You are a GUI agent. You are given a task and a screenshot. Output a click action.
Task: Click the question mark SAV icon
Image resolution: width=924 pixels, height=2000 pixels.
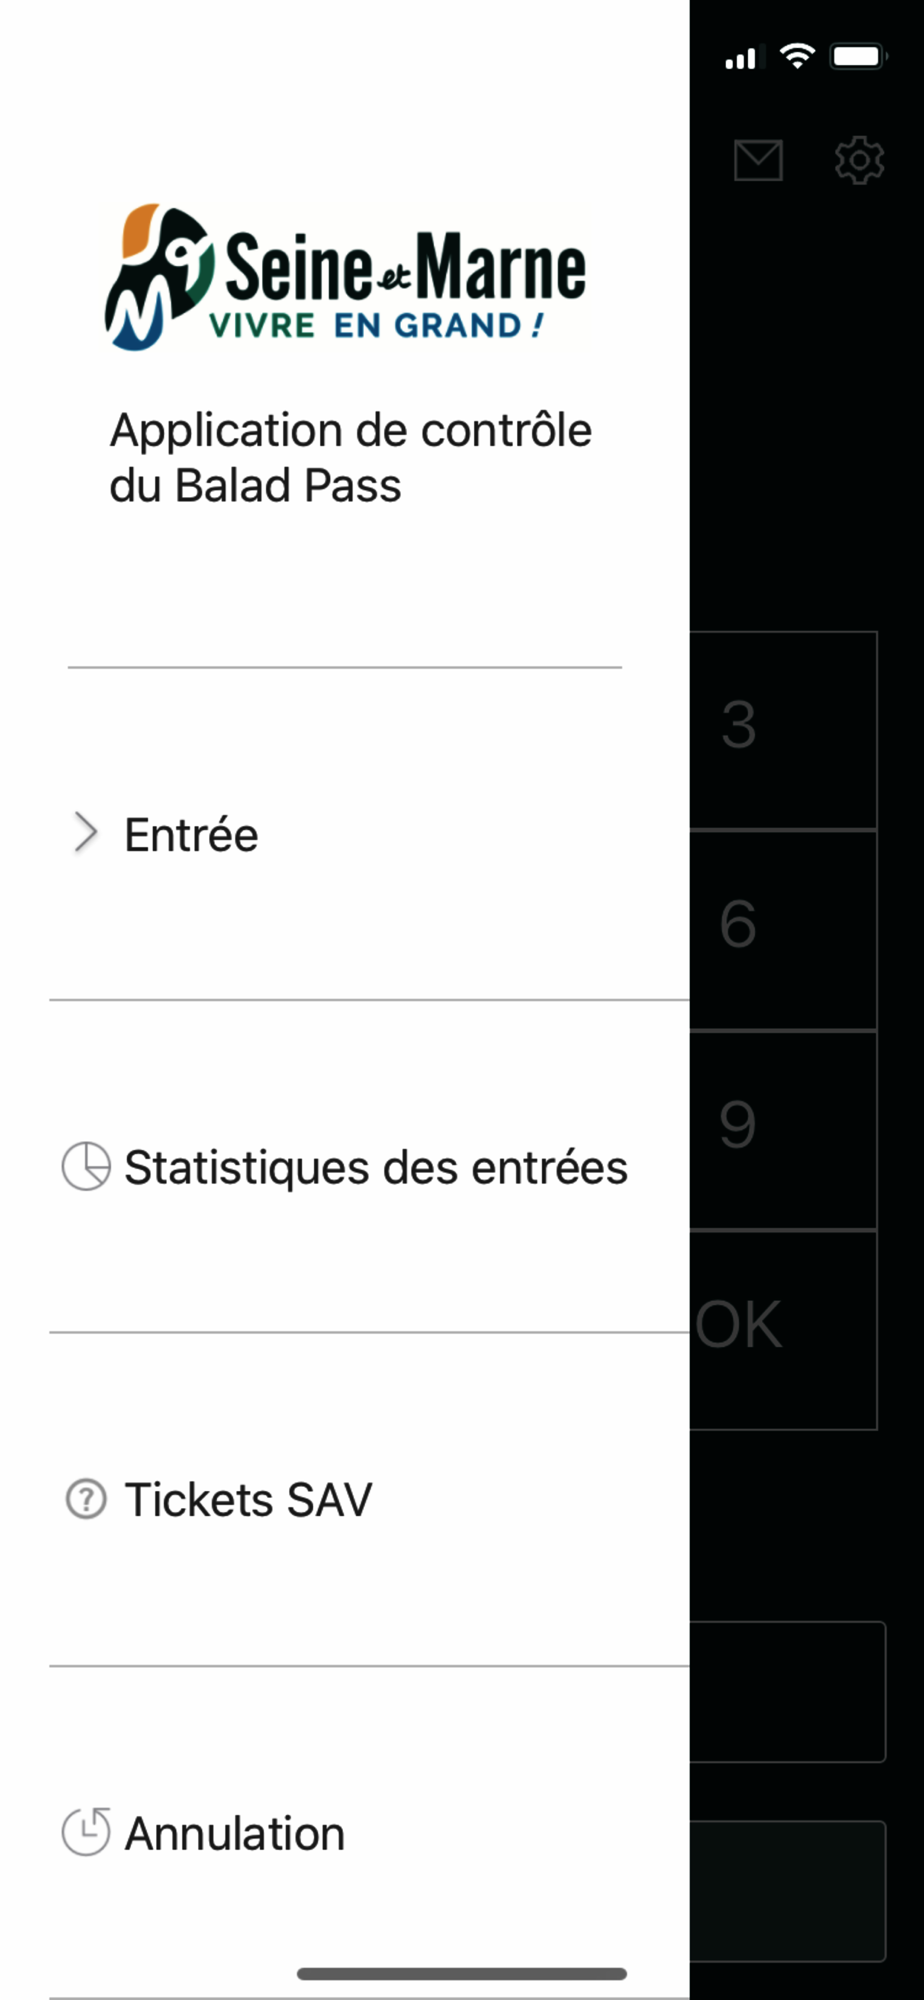point(86,1500)
